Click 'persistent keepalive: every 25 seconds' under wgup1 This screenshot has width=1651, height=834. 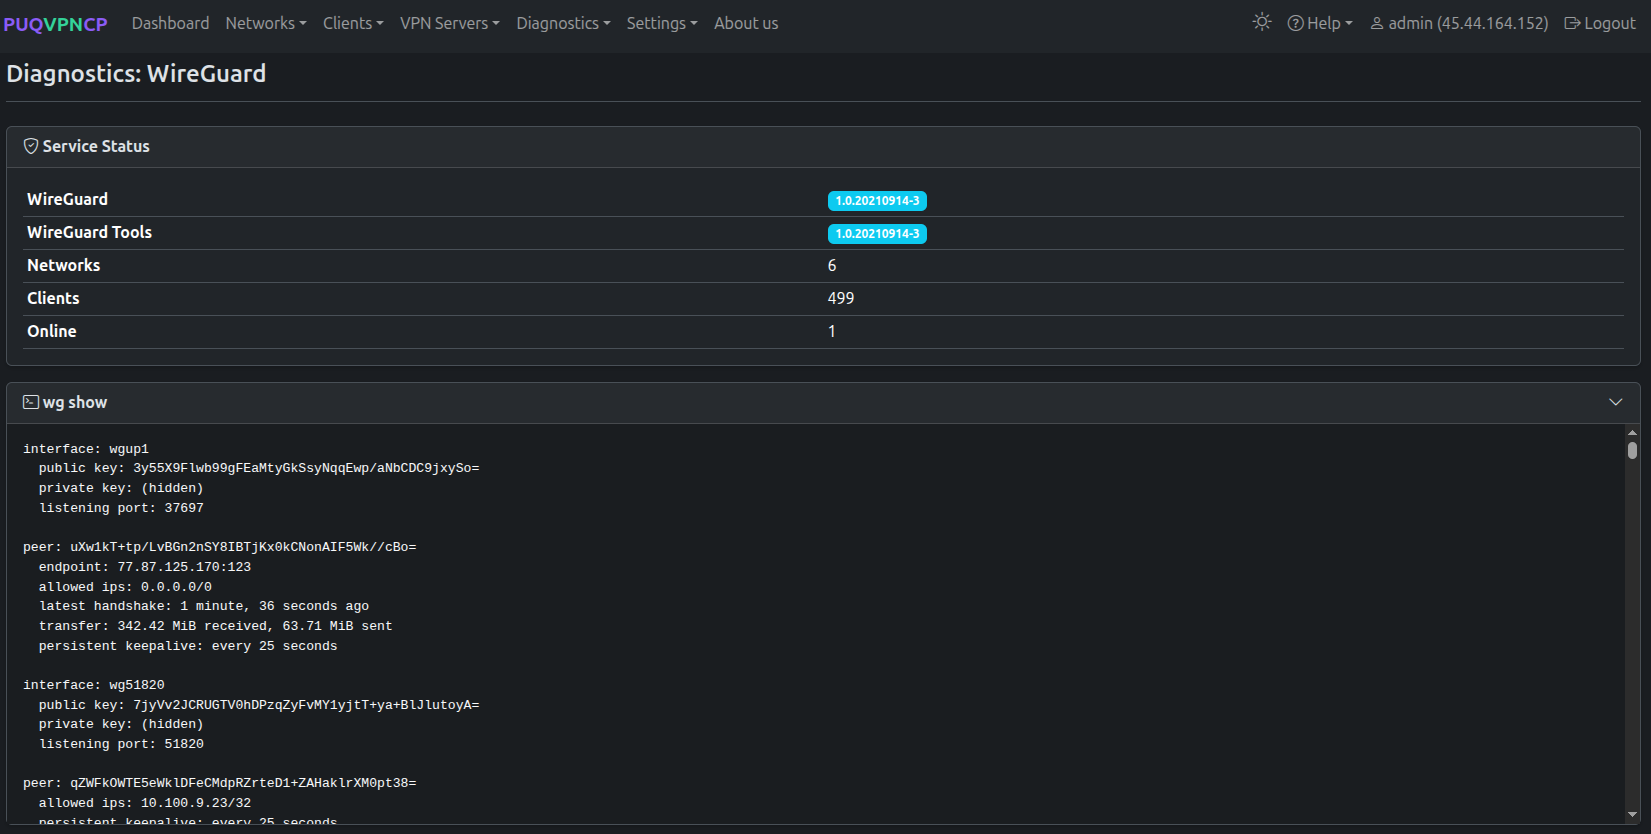point(188,646)
